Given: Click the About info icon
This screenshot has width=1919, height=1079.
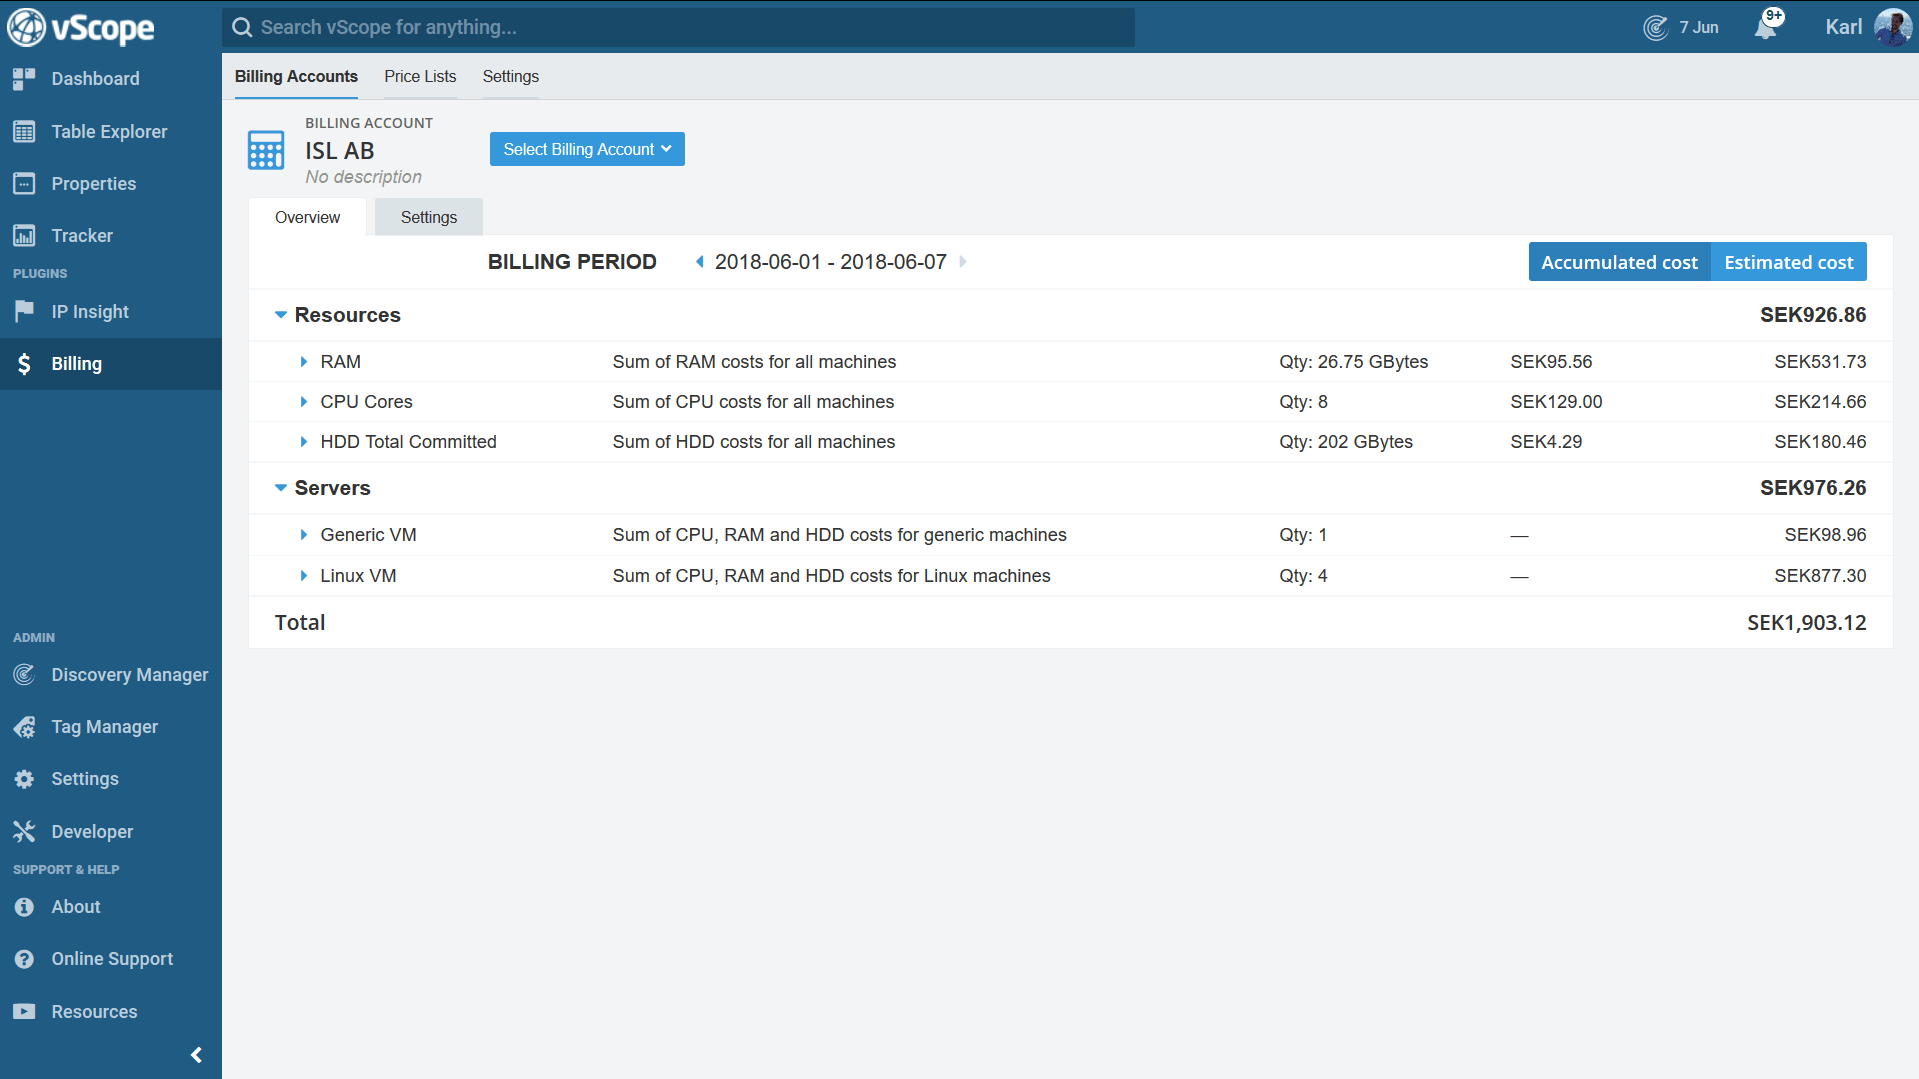Looking at the screenshot, I should [x=24, y=907].
